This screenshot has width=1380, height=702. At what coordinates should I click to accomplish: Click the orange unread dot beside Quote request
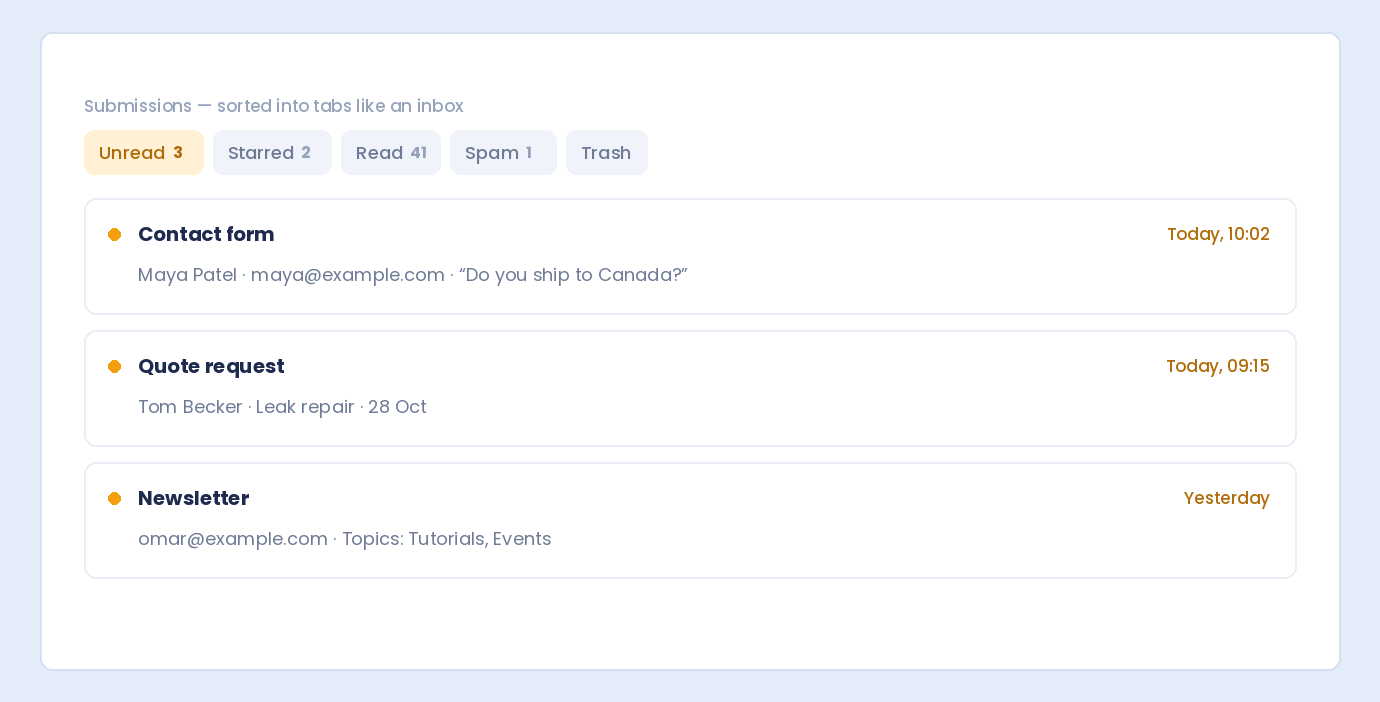tap(115, 367)
